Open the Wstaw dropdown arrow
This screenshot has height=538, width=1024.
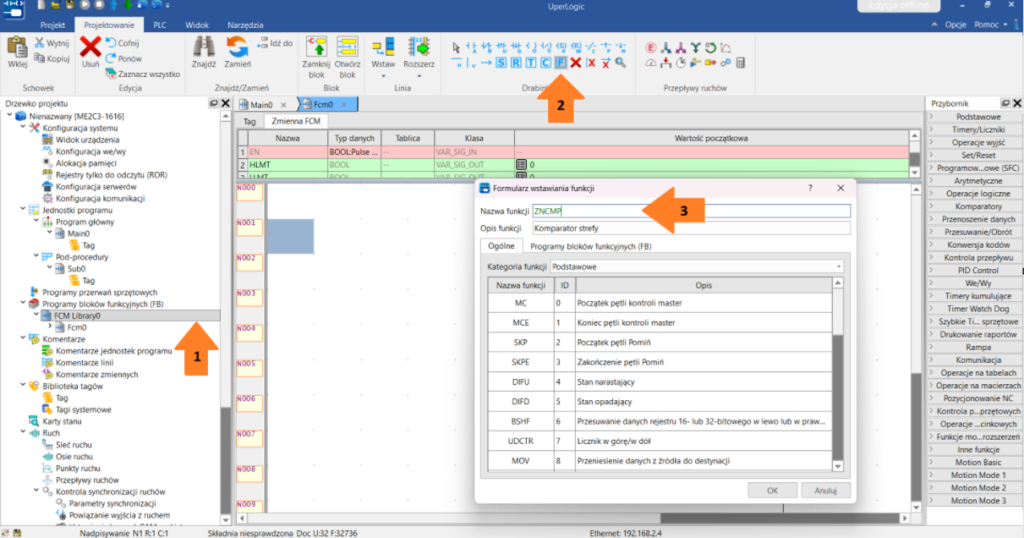point(383,76)
